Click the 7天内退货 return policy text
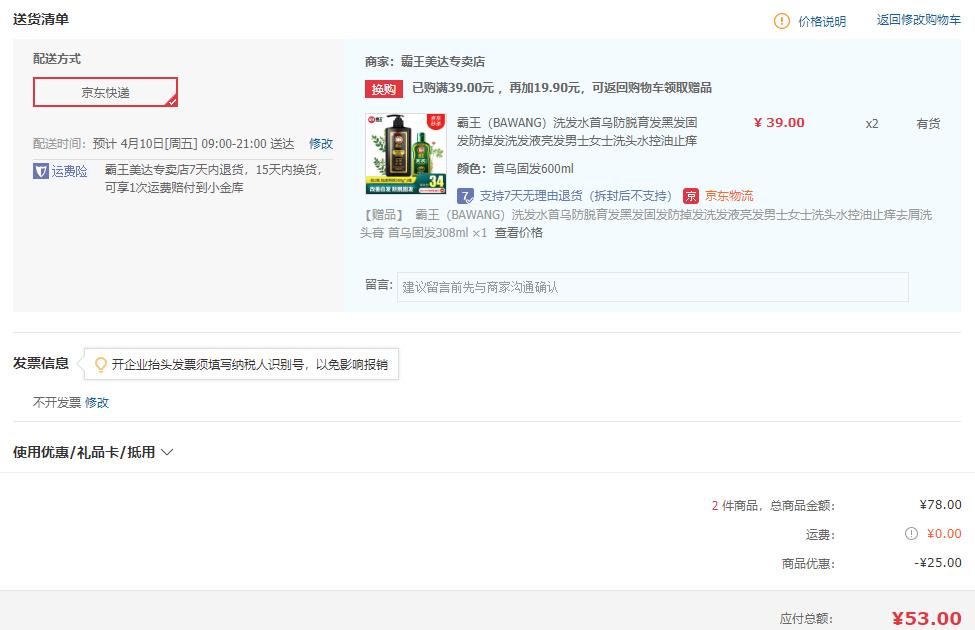 [213, 178]
